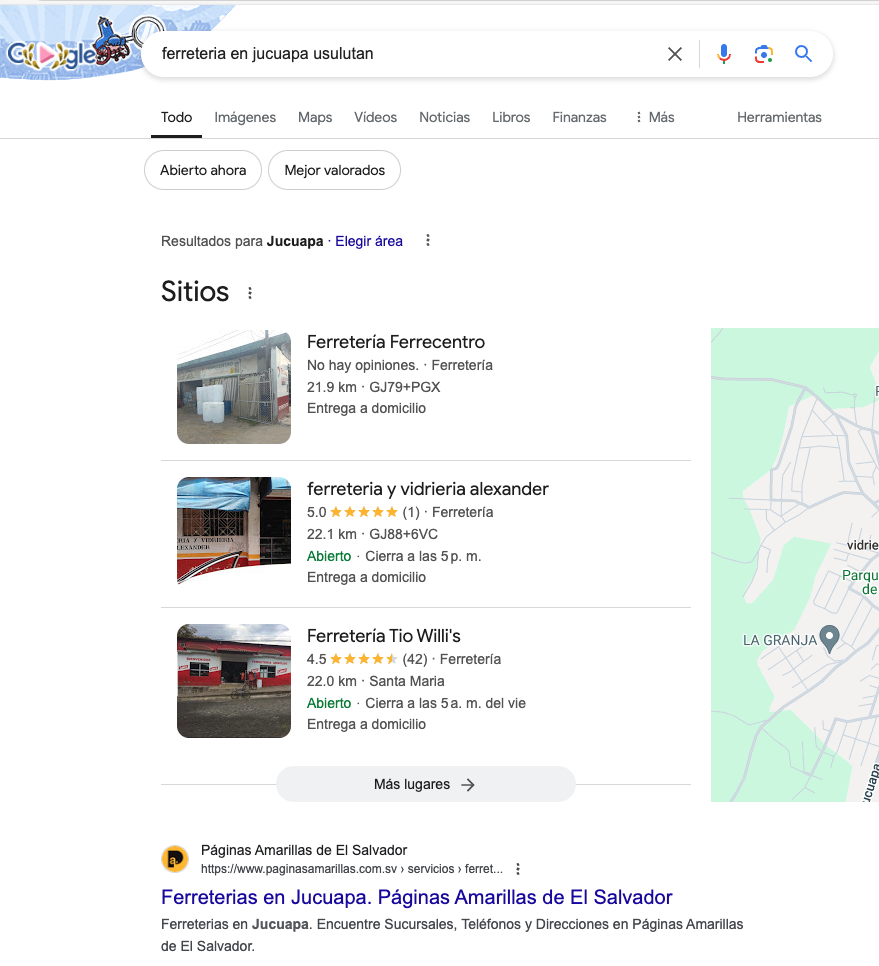Open the Ferretería Ferrecentro listing title

(x=395, y=342)
